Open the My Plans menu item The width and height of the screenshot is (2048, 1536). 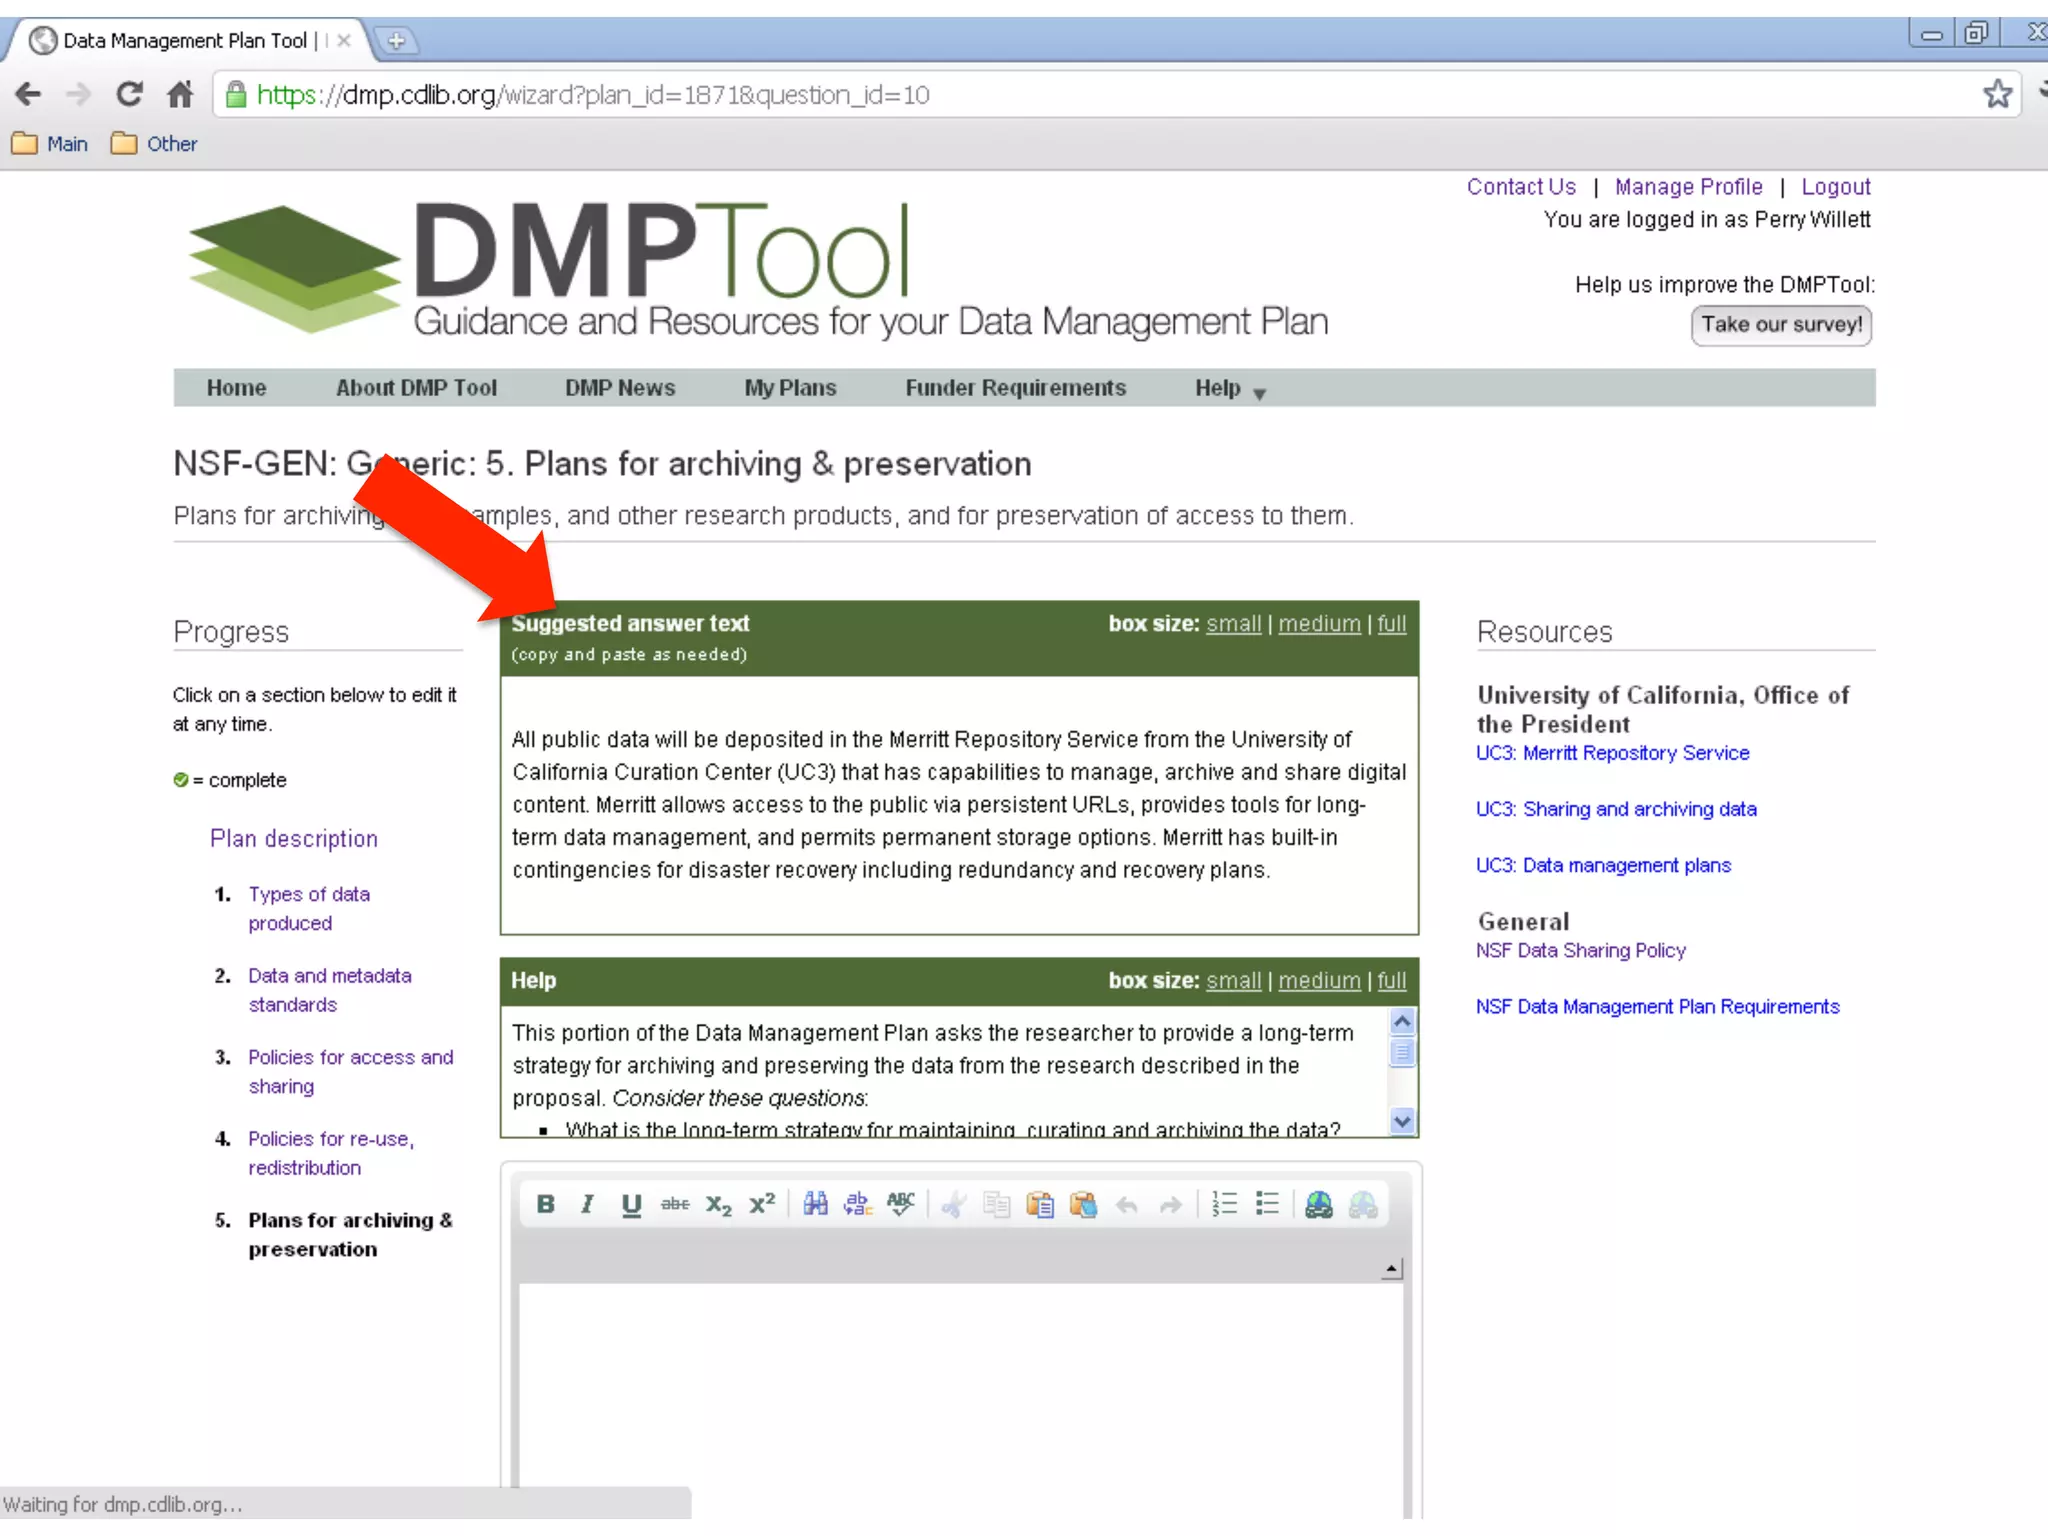point(790,388)
